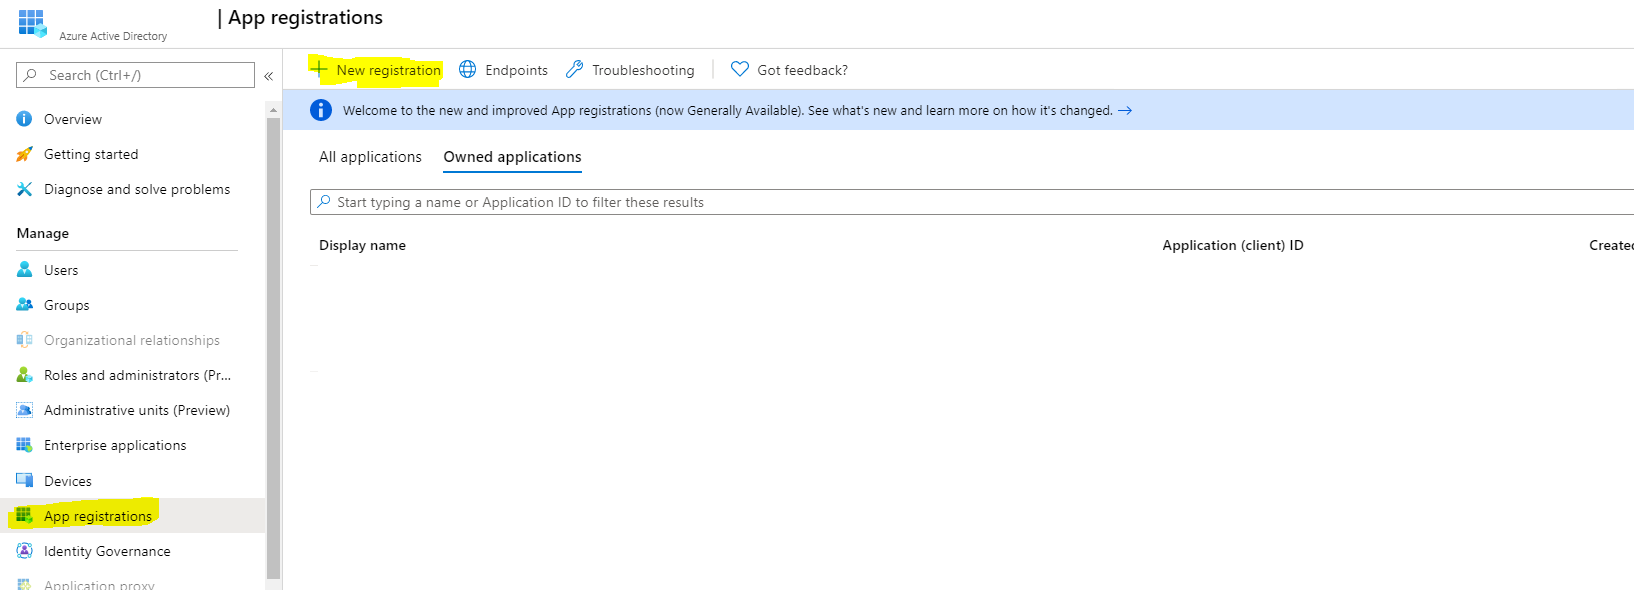Screen dimensions: 1634x590
Task: Click the Roles and administrators icon
Action: (24, 375)
